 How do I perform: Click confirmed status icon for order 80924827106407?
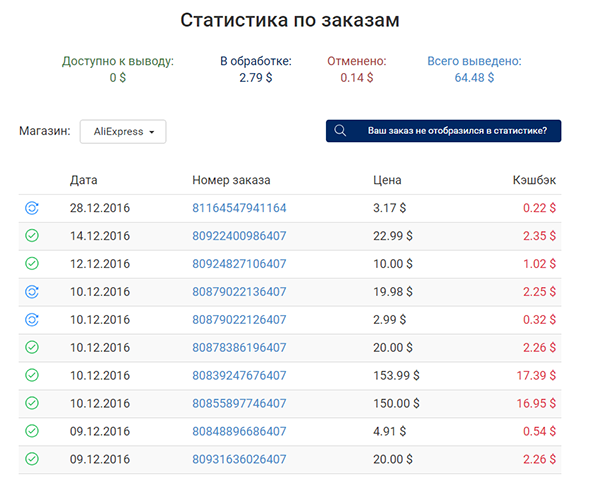(31, 264)
